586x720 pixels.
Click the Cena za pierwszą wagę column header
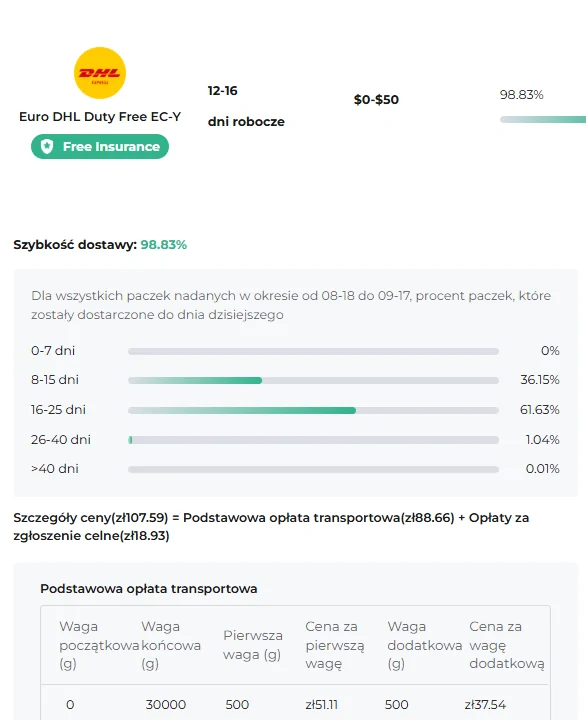[335, 645]
